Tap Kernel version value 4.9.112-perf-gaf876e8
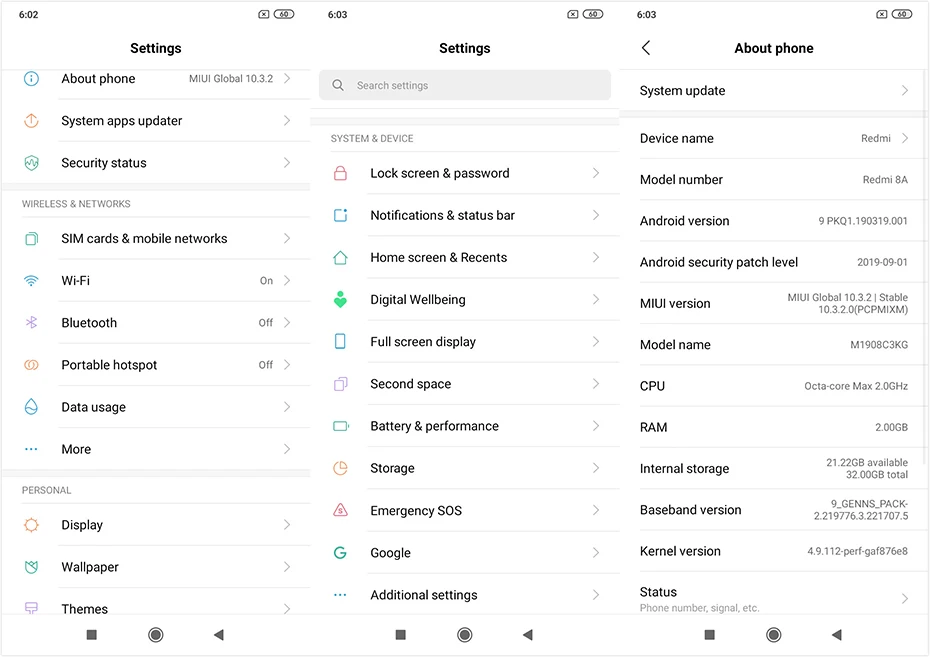 click(857, 551)
